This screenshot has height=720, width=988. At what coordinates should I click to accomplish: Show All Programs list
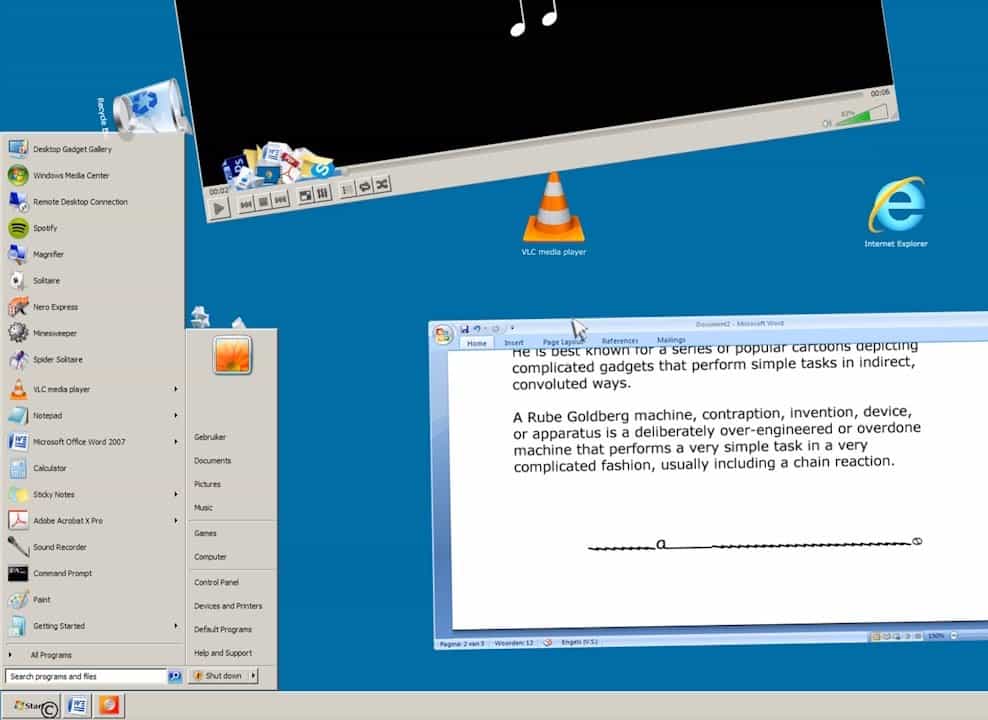coord(93,655)
